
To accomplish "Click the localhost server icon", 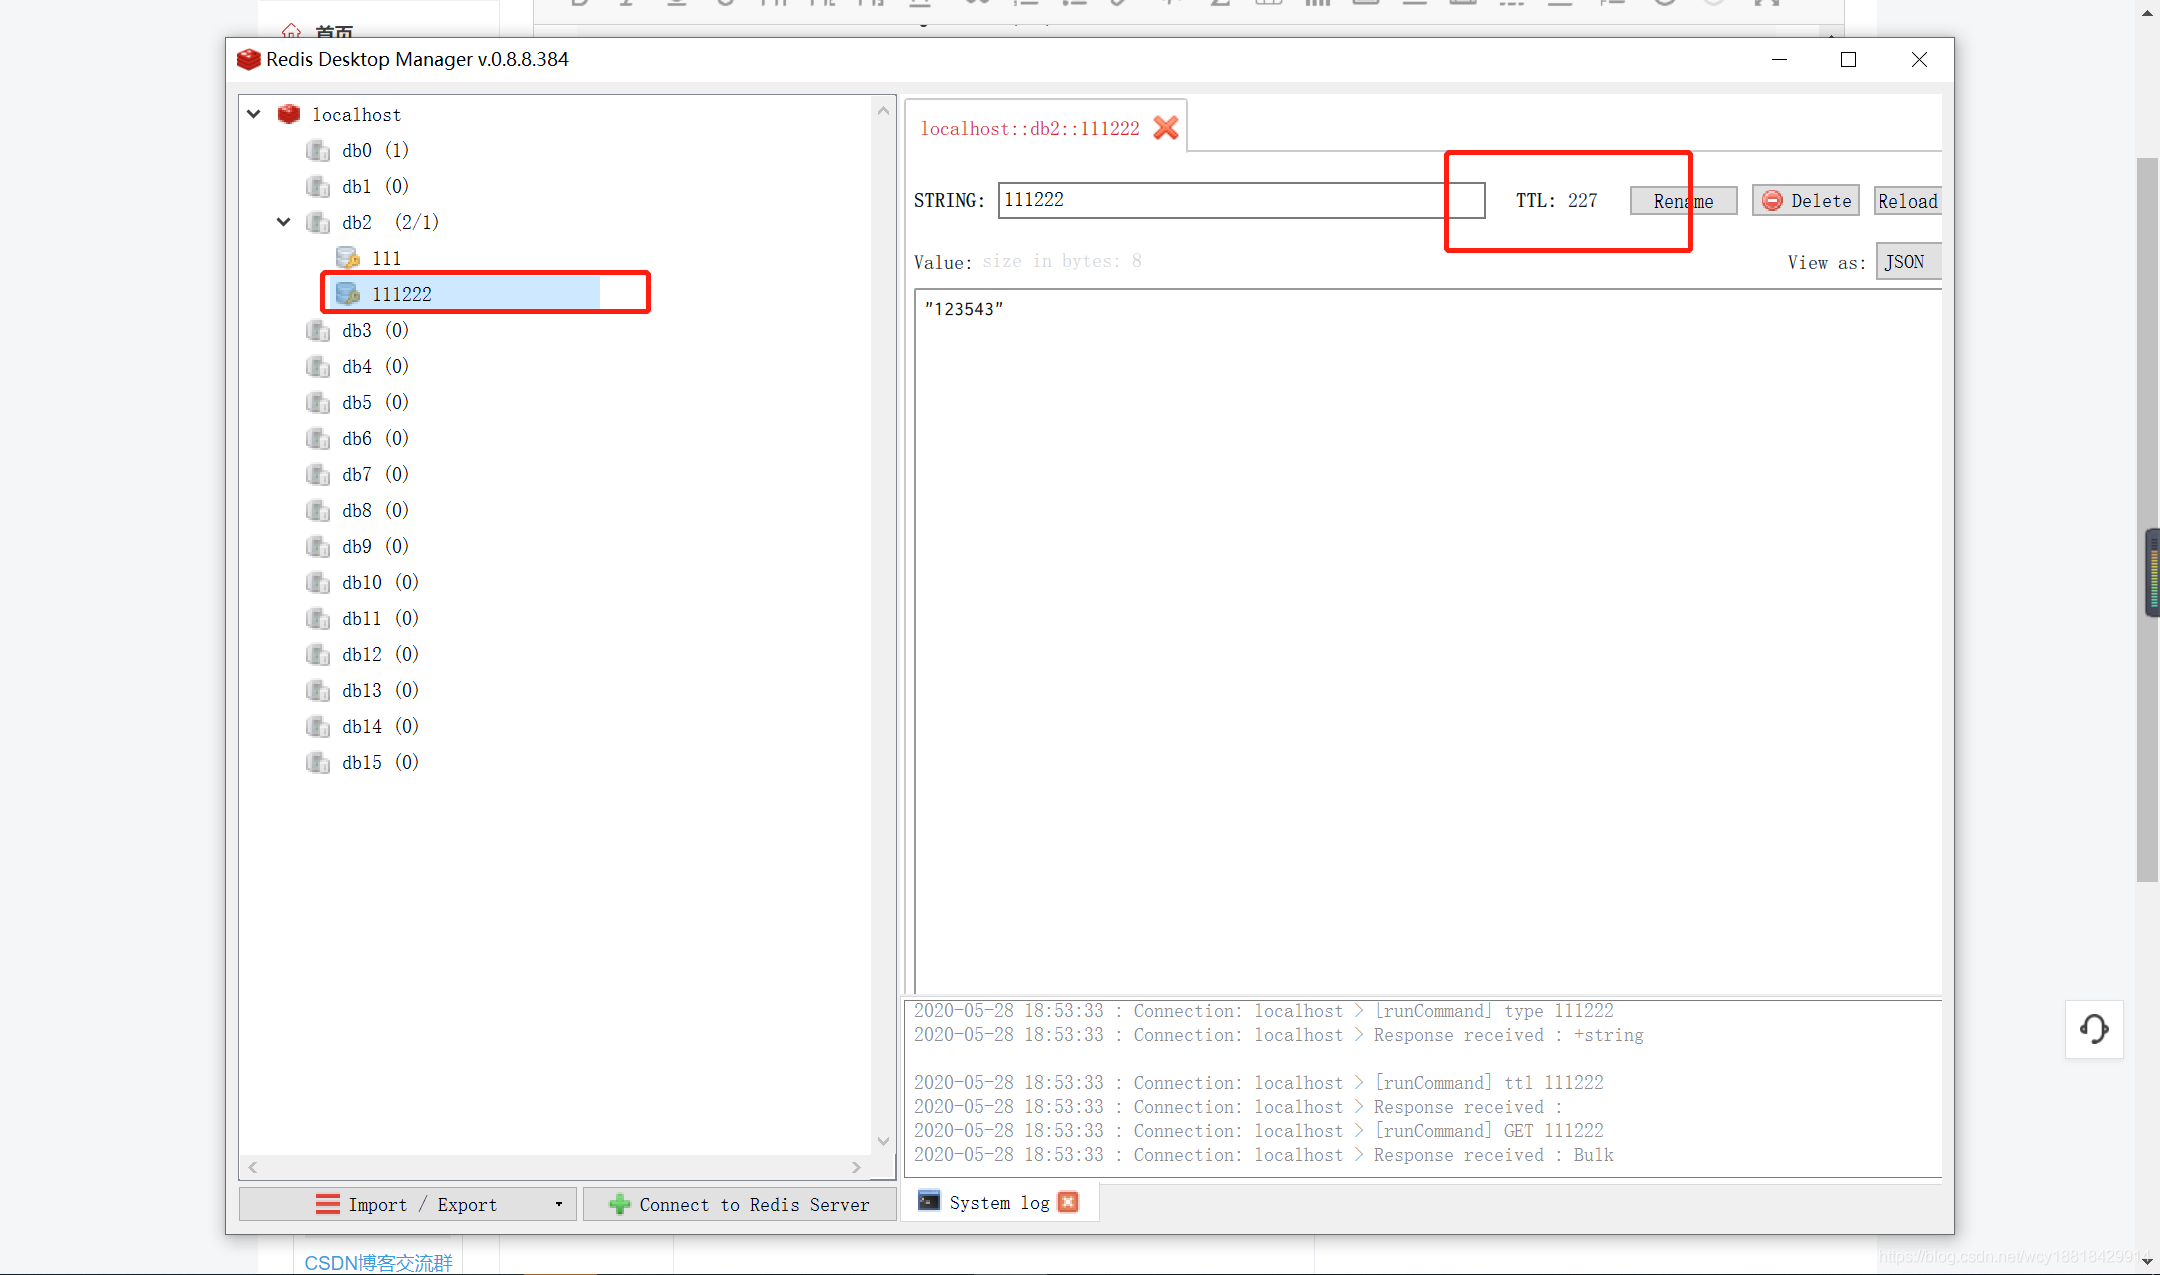I will coord(289,114).
